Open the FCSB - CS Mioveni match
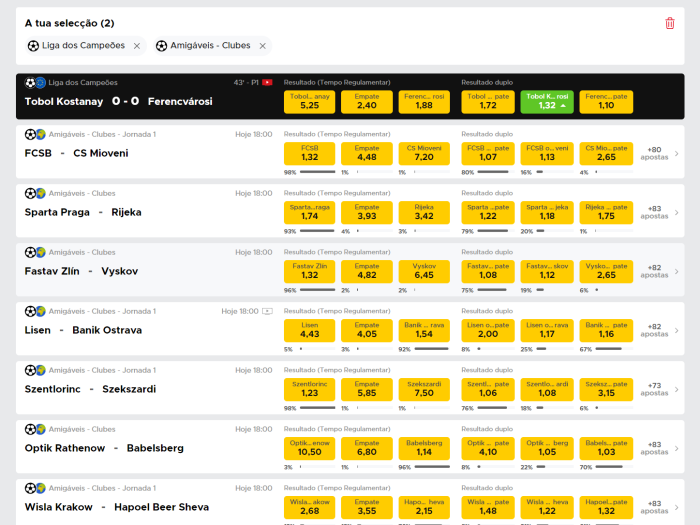 (x=76, y=154)
